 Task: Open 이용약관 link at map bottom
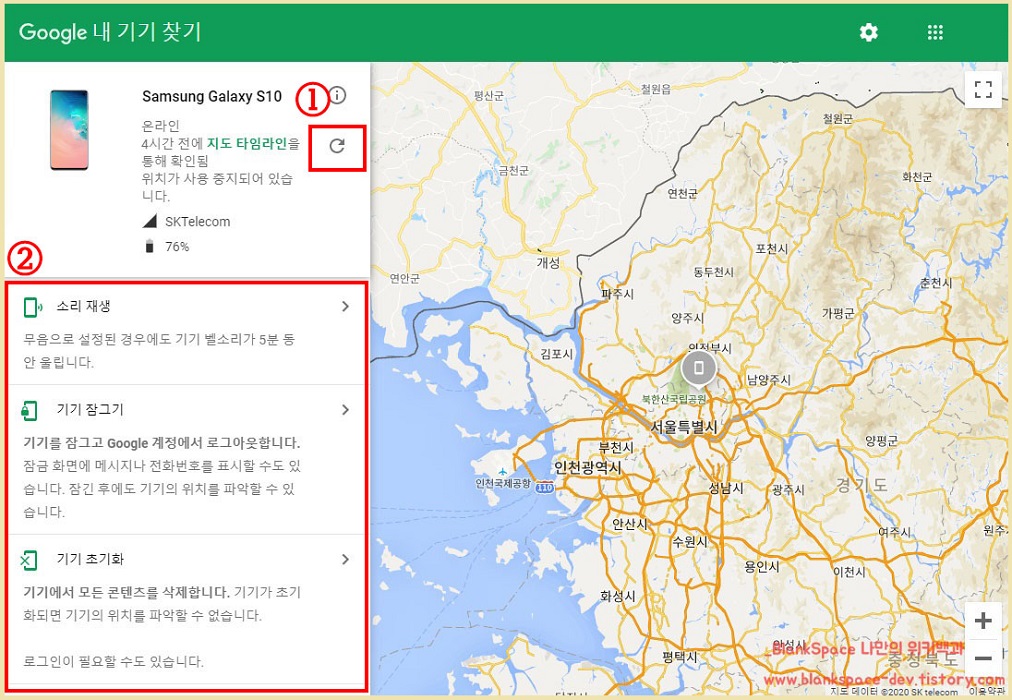[986, 691]
